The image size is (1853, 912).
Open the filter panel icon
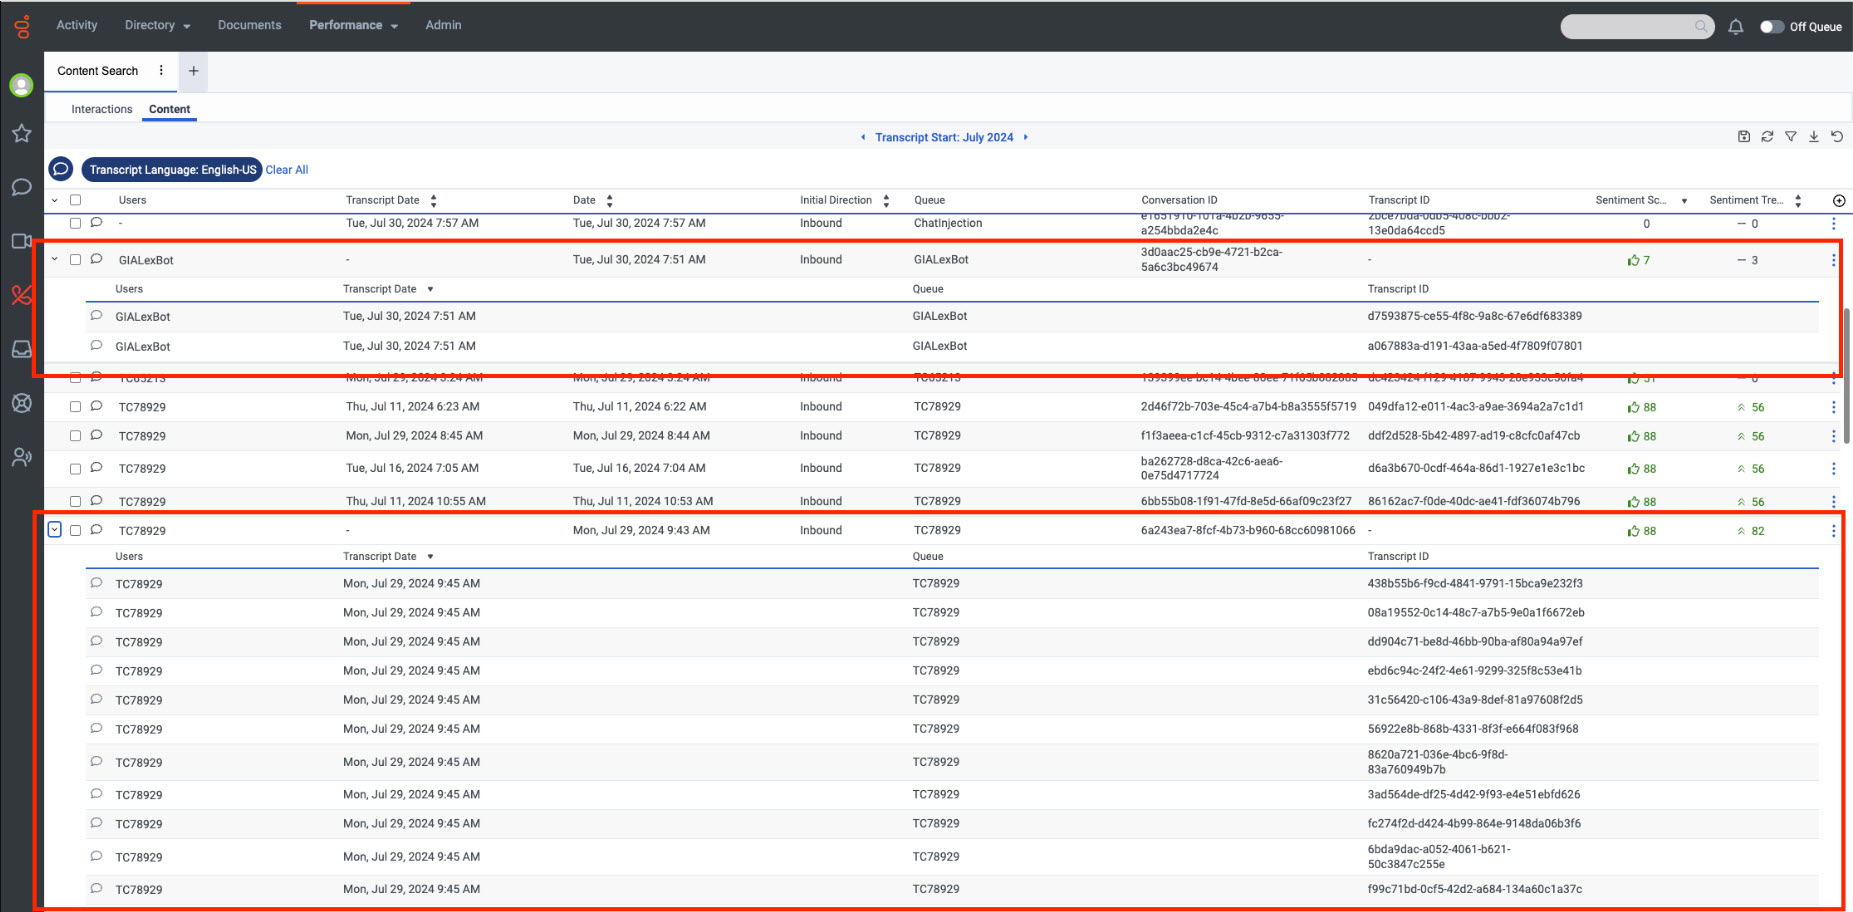click(x=1790, y=137)
